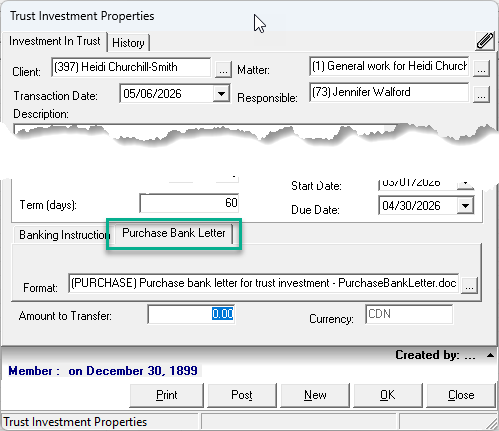Click the 'Created by: ...' label
Viewport: 499px width, 431px height.
[x=435, y=355]
